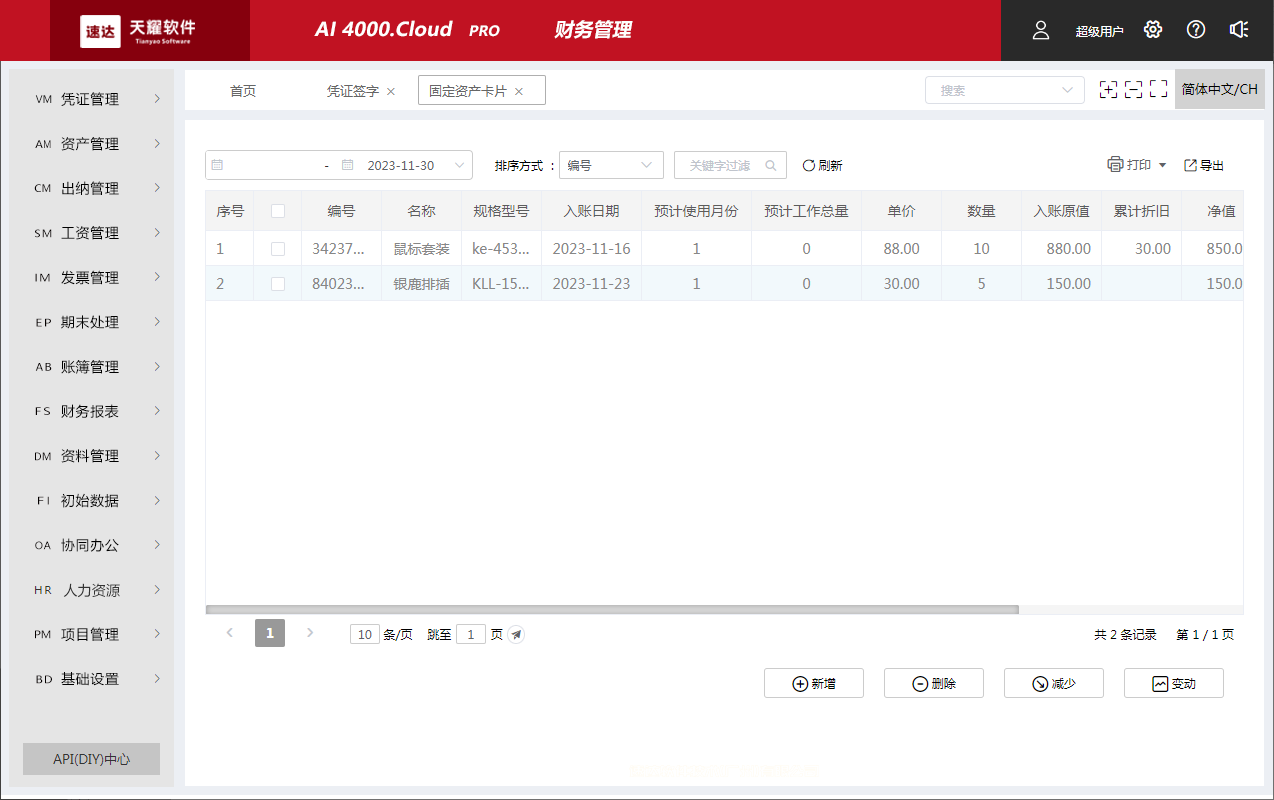Open help with the question mark icon
1274x800 pixels.
tap(1195, 30)
